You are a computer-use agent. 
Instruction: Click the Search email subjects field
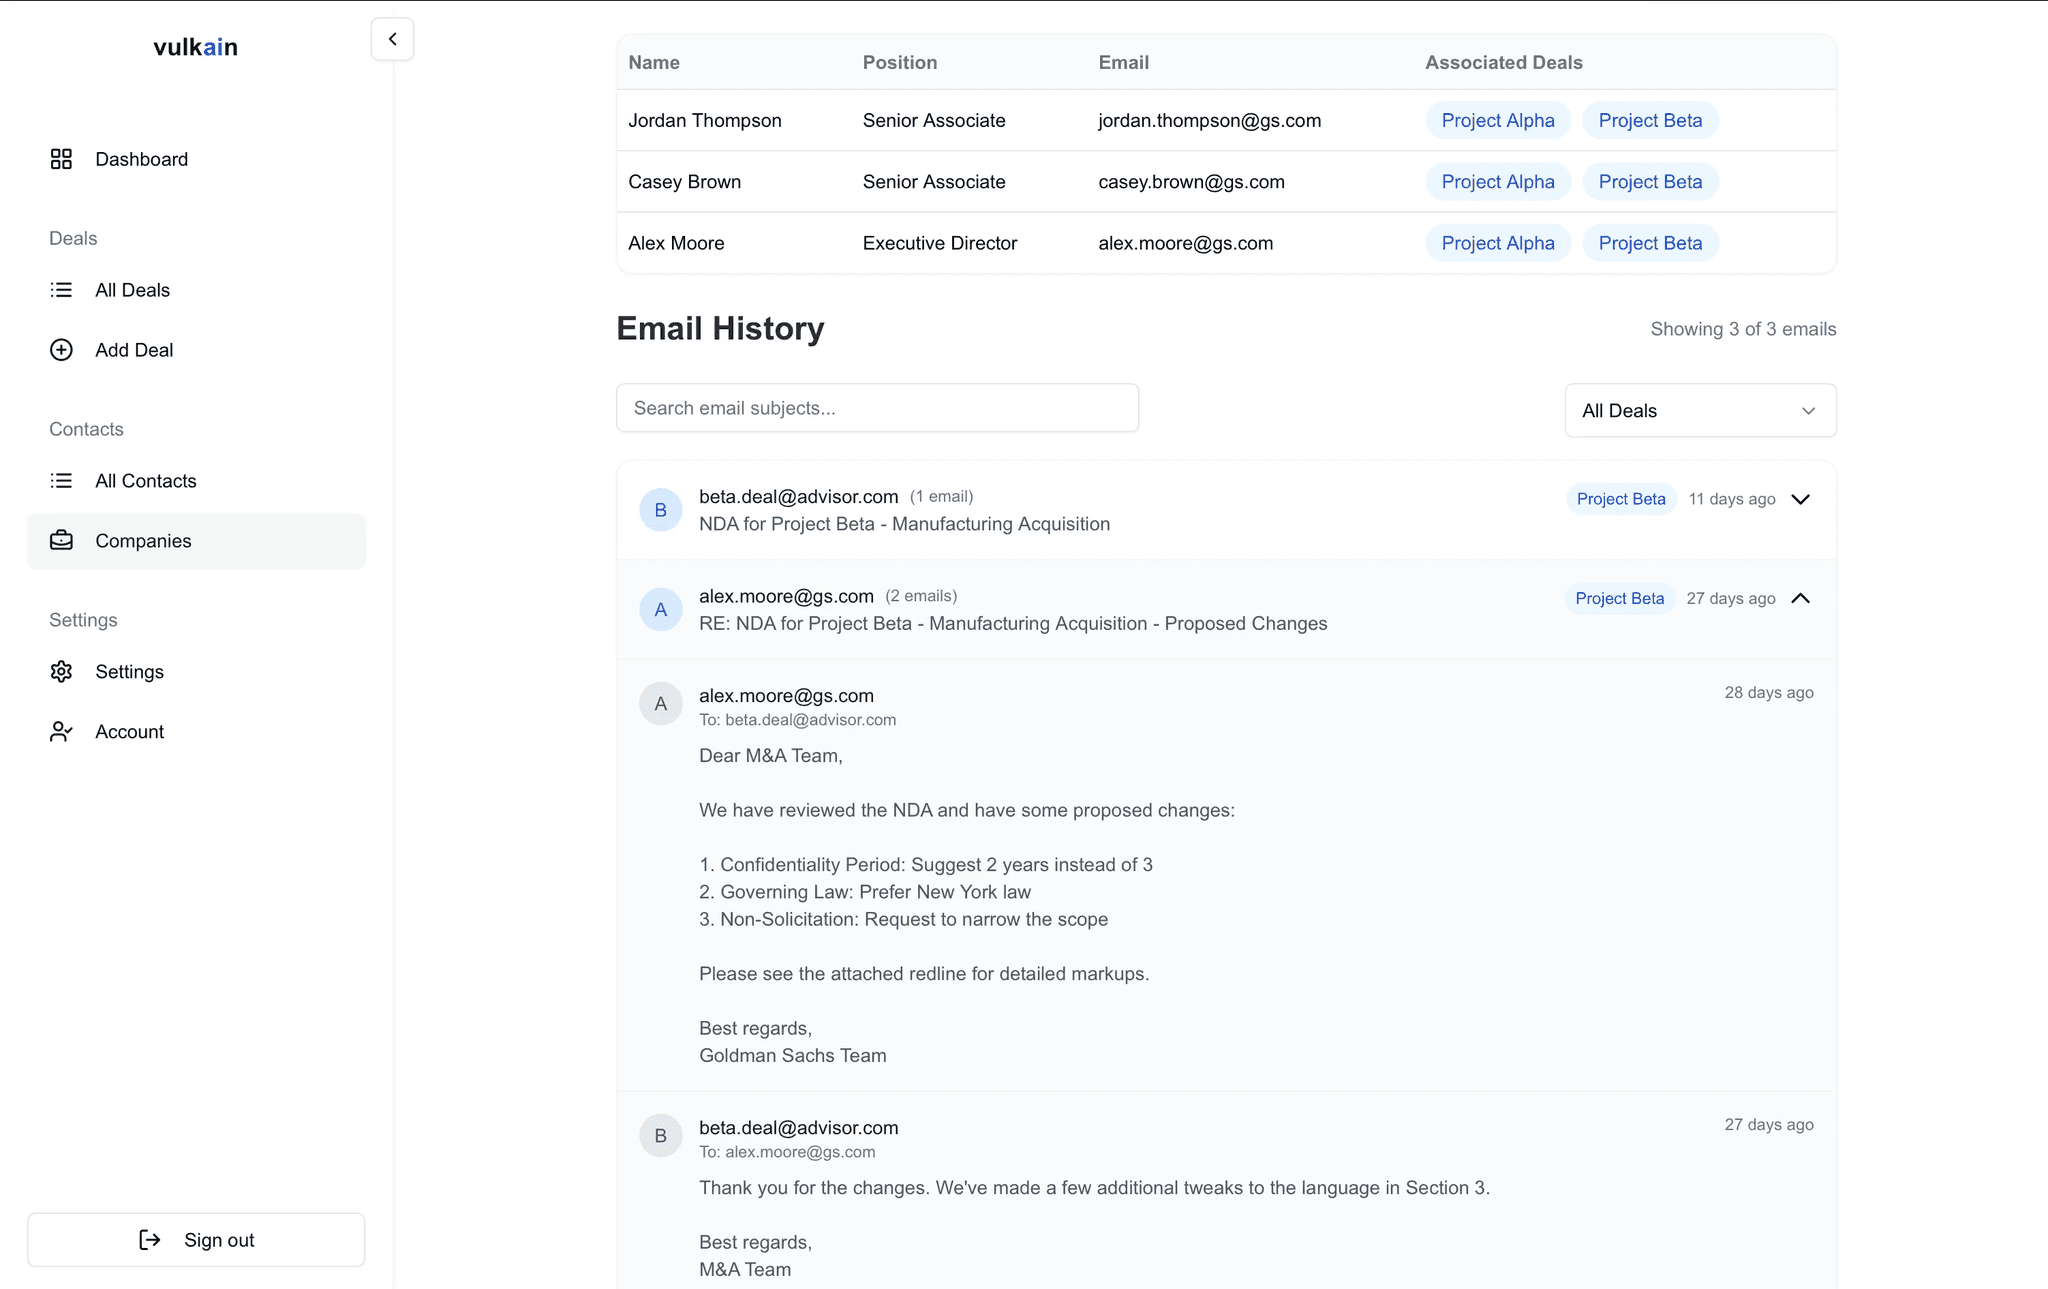point(877,408)
